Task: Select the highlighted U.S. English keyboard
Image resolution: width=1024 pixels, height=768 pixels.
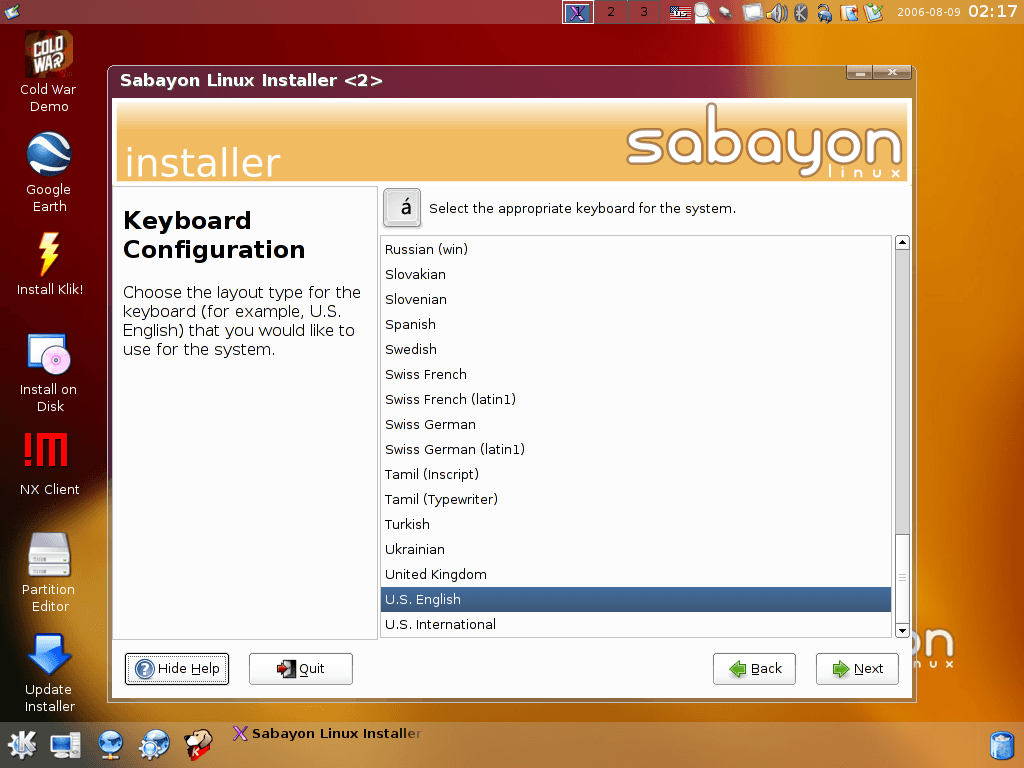Action: 635,600
